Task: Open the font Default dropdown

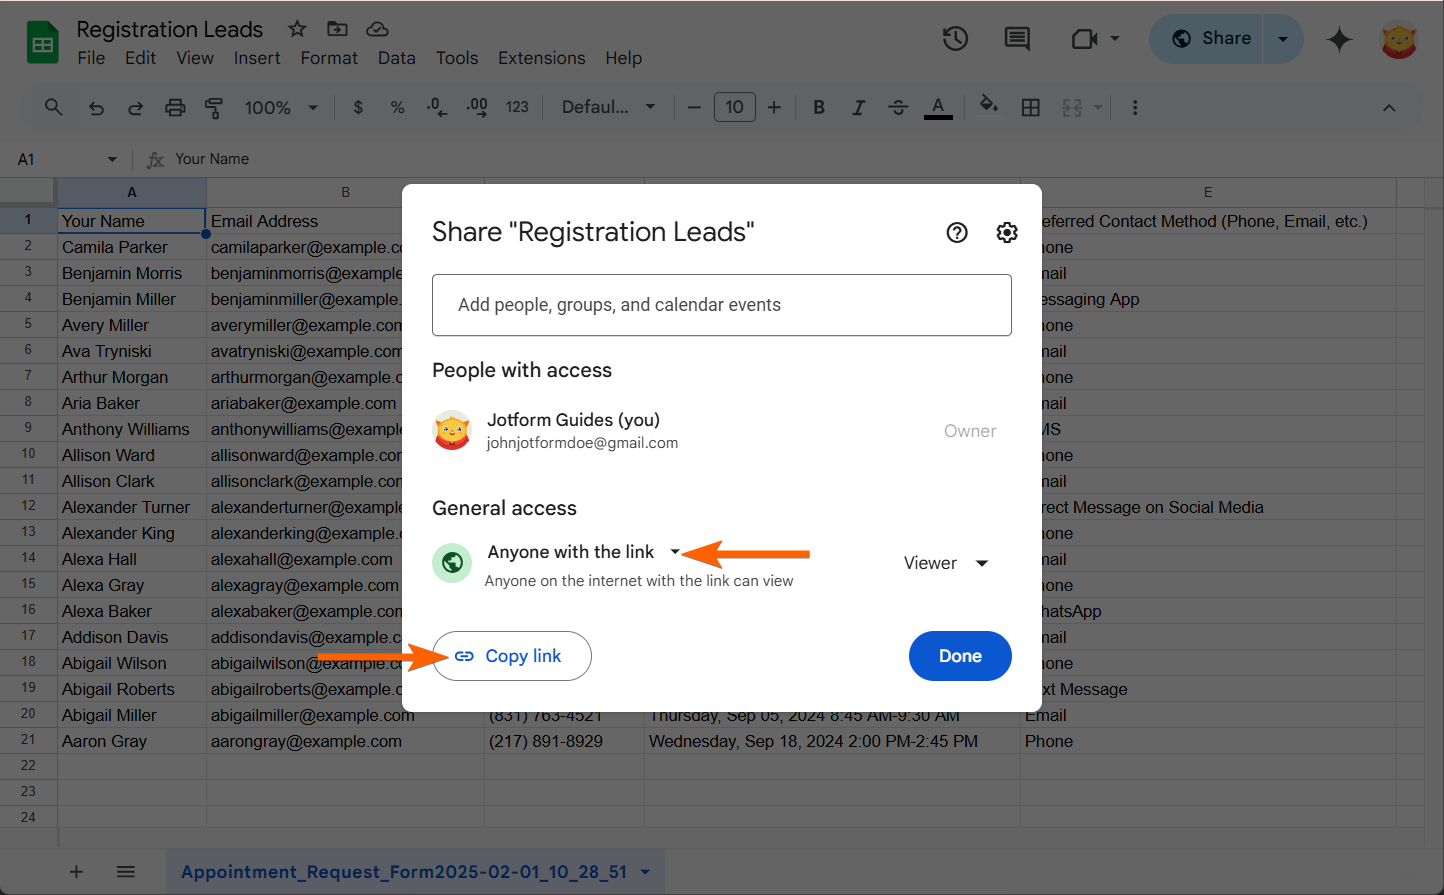Action: (x=608, y=107)
